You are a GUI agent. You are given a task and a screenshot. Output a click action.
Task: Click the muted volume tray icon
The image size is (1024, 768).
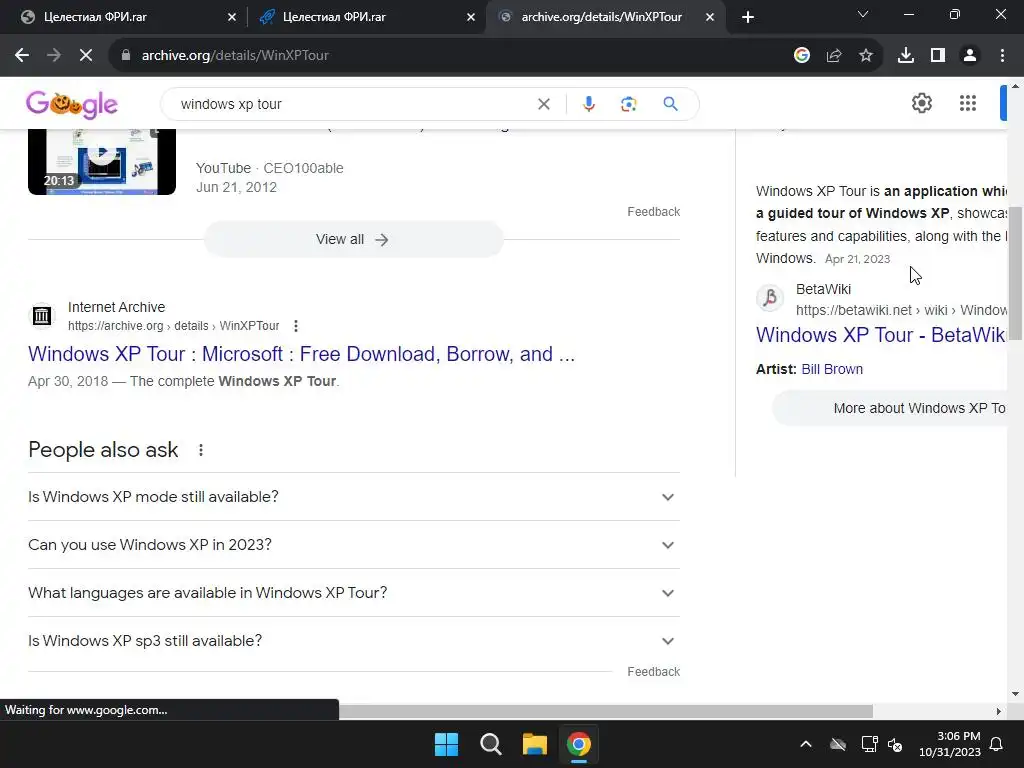(895, 744)
